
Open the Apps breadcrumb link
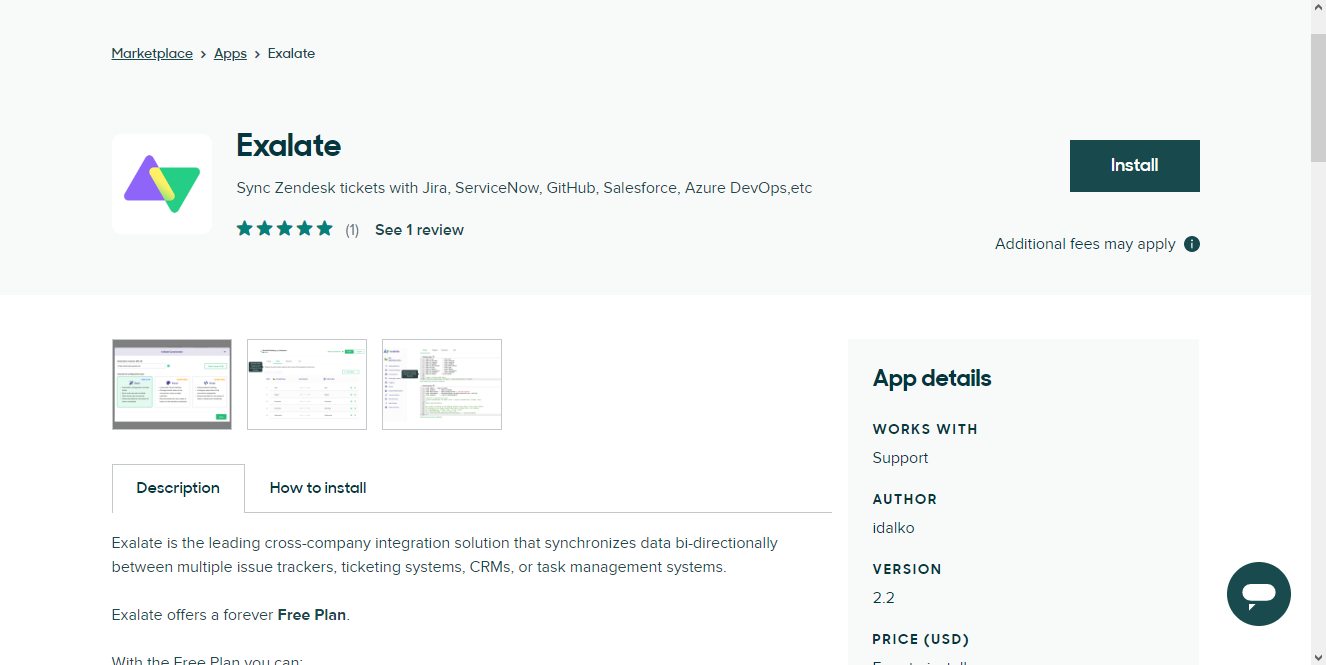230,53
